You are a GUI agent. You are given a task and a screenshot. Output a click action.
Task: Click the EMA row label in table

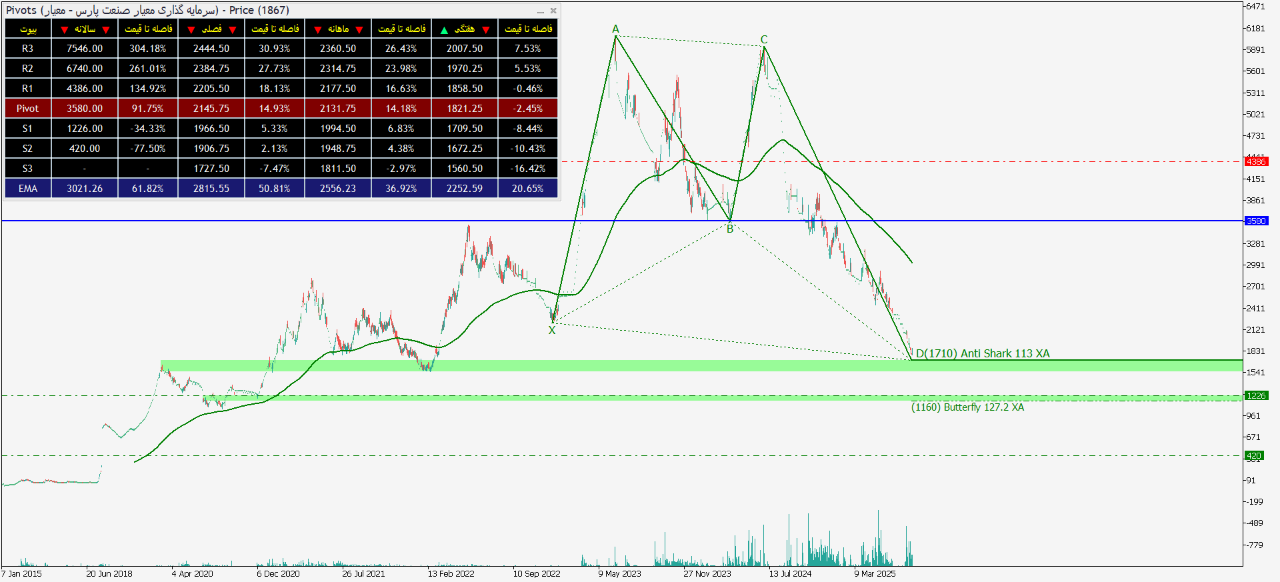27,187
